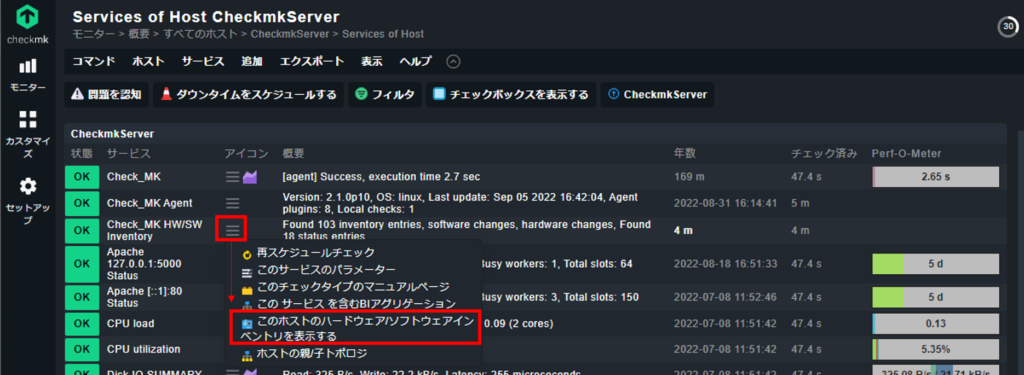Click the 0.13 CPU load Perf-O-Meter bar
The image size is (1024, 375).
(x=936, y=323)
